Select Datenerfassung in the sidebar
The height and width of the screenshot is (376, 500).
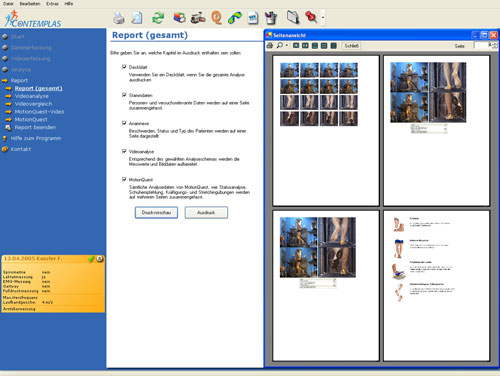tap(31, 48)
